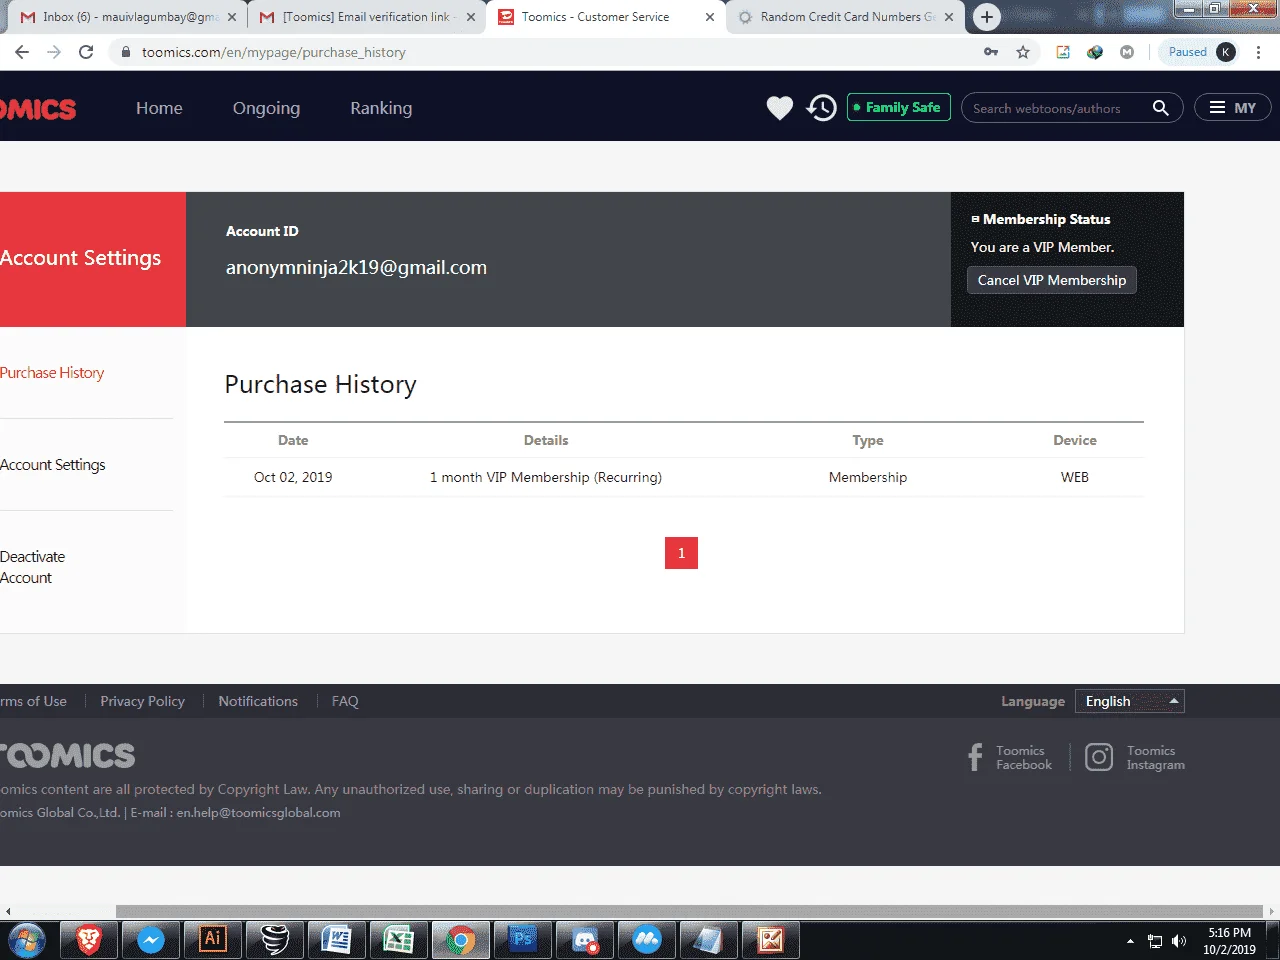The width and height of the screenshot is (1280, 960).
Task: Click the browser back arrow
Action: [x=22, y=52]
